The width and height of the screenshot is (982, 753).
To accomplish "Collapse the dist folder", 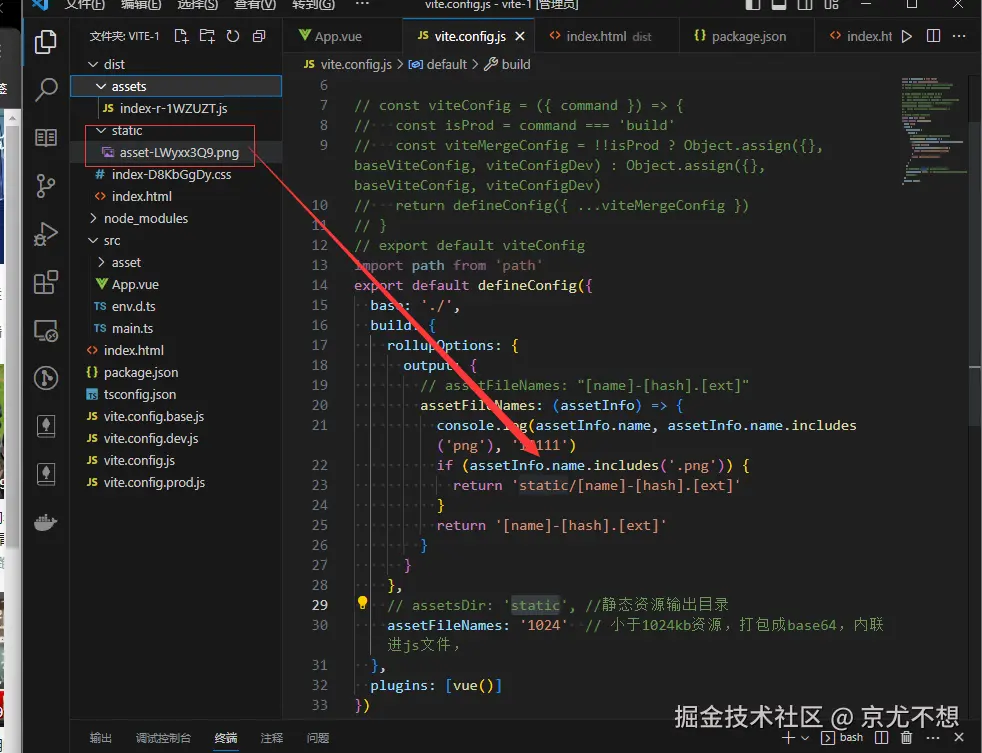I will [93, 65].
